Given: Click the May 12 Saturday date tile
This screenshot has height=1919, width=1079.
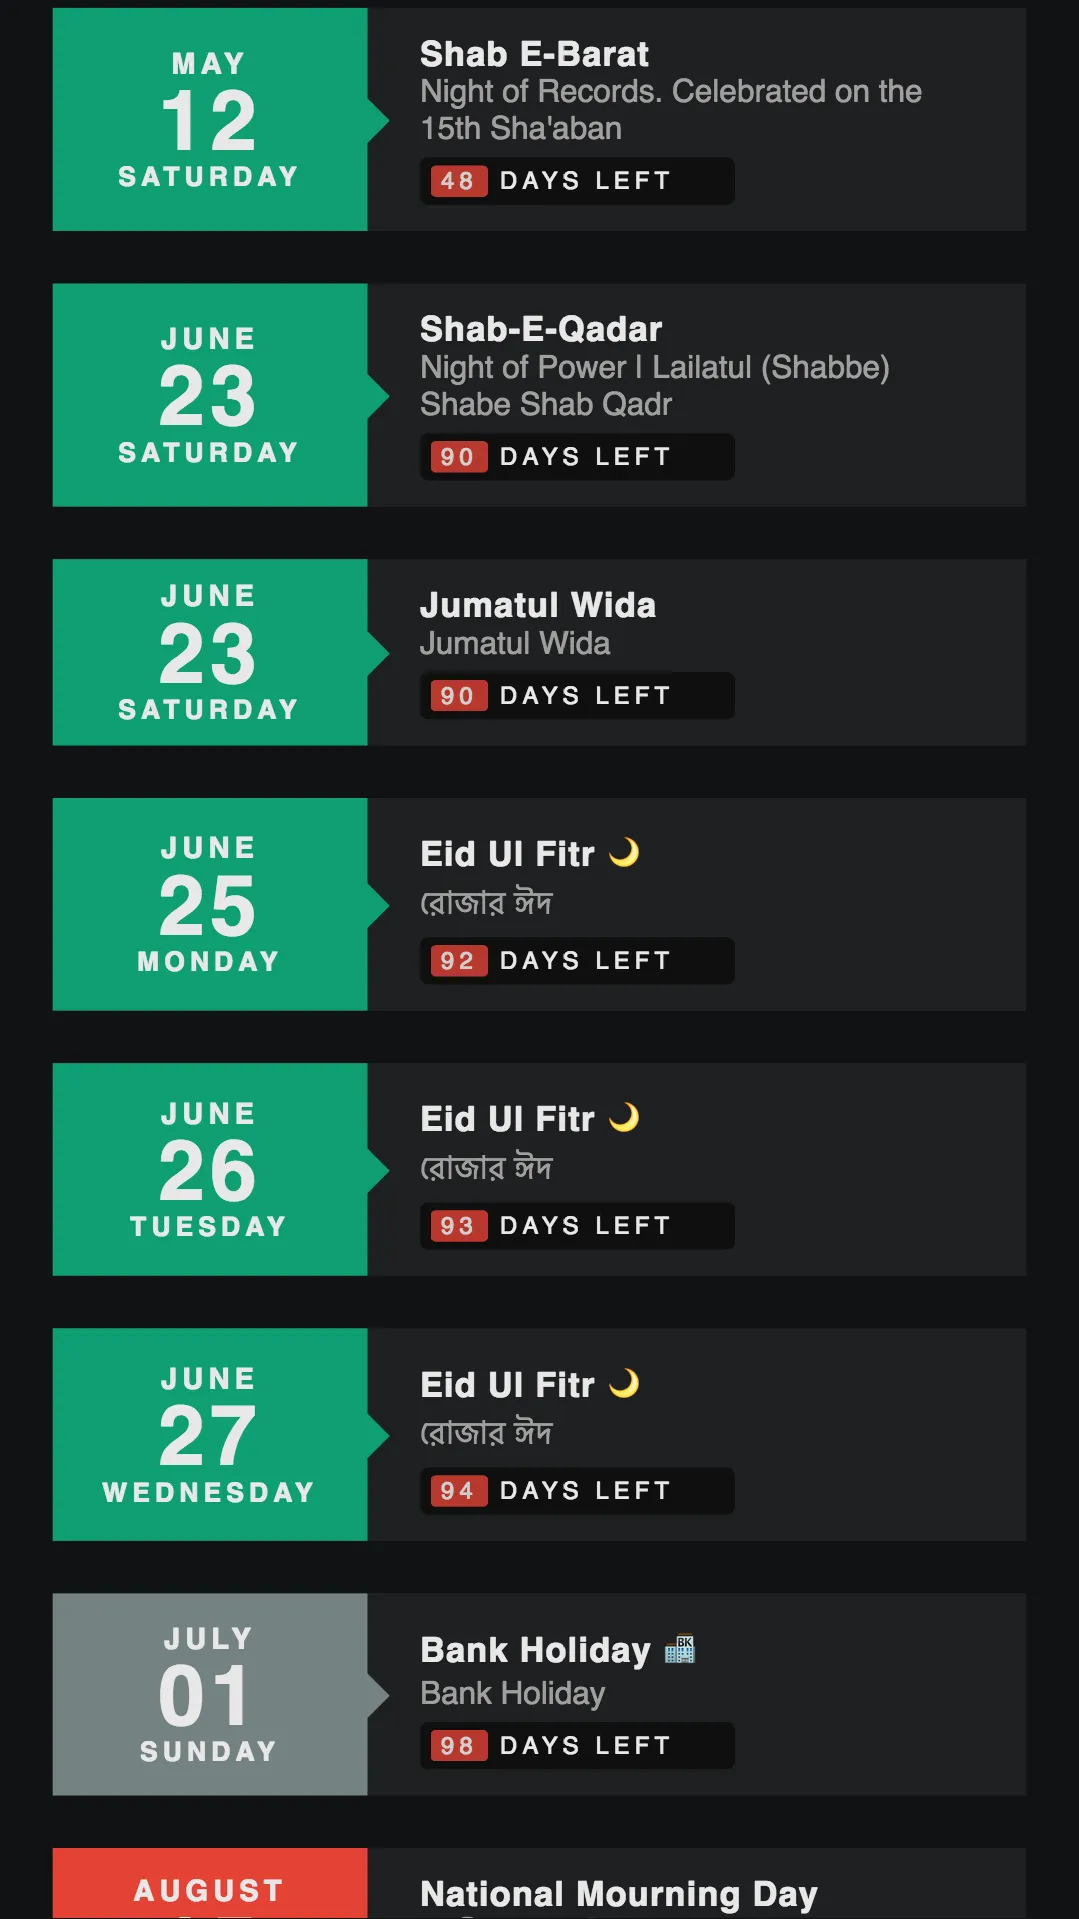Looking at the screenshot, I should (210, 120).
